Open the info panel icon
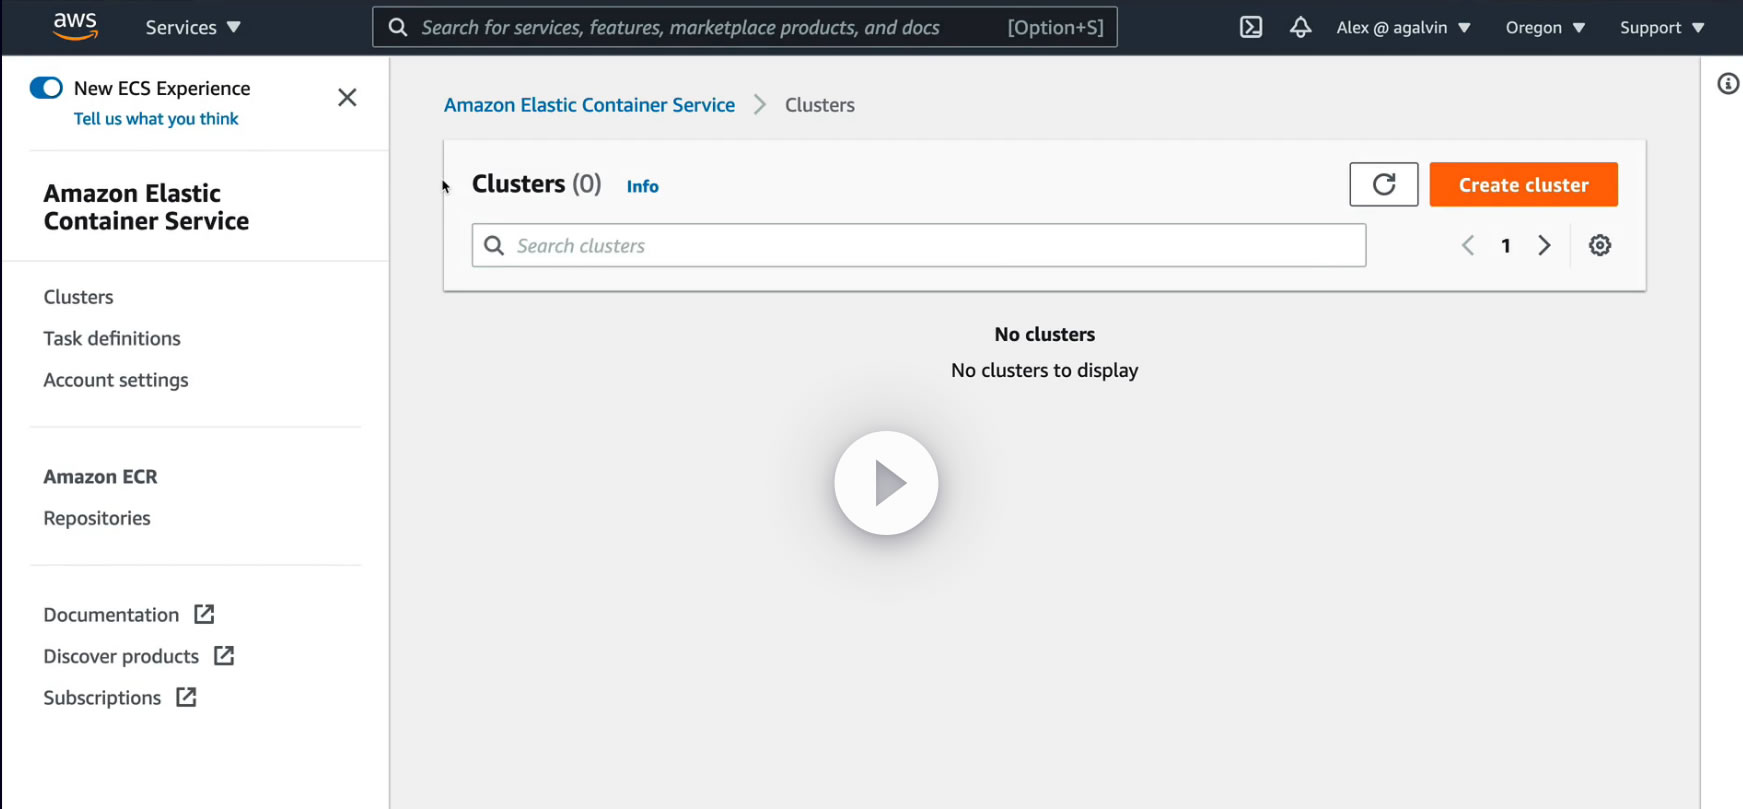Screen dimensions: 1743x809 pyautogui.click(x=1728, y=84)
